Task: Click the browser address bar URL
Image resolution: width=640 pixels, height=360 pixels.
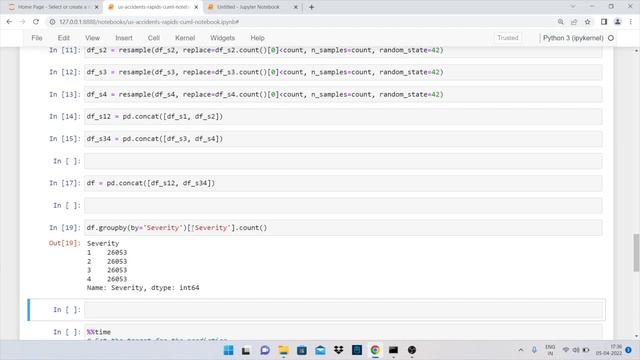Action: click(x=149, y=22)
